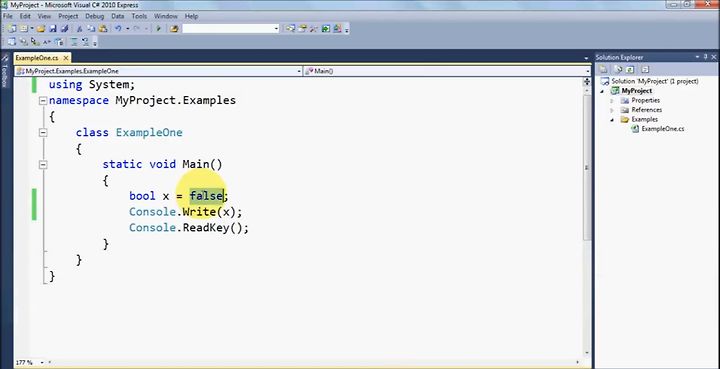Collapse the Examples folder arrow
The image size is (720, 369).
click(612, 120)
